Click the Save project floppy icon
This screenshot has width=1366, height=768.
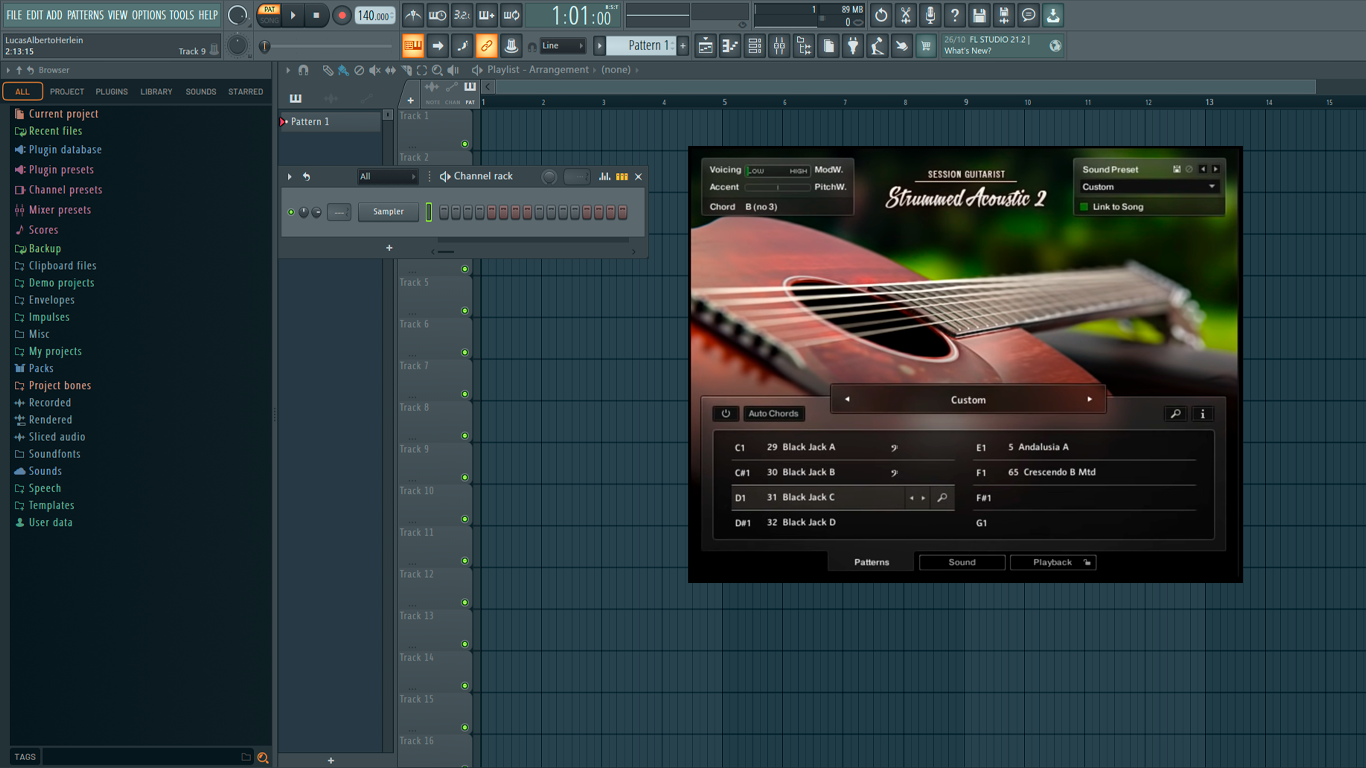point(979,15)
